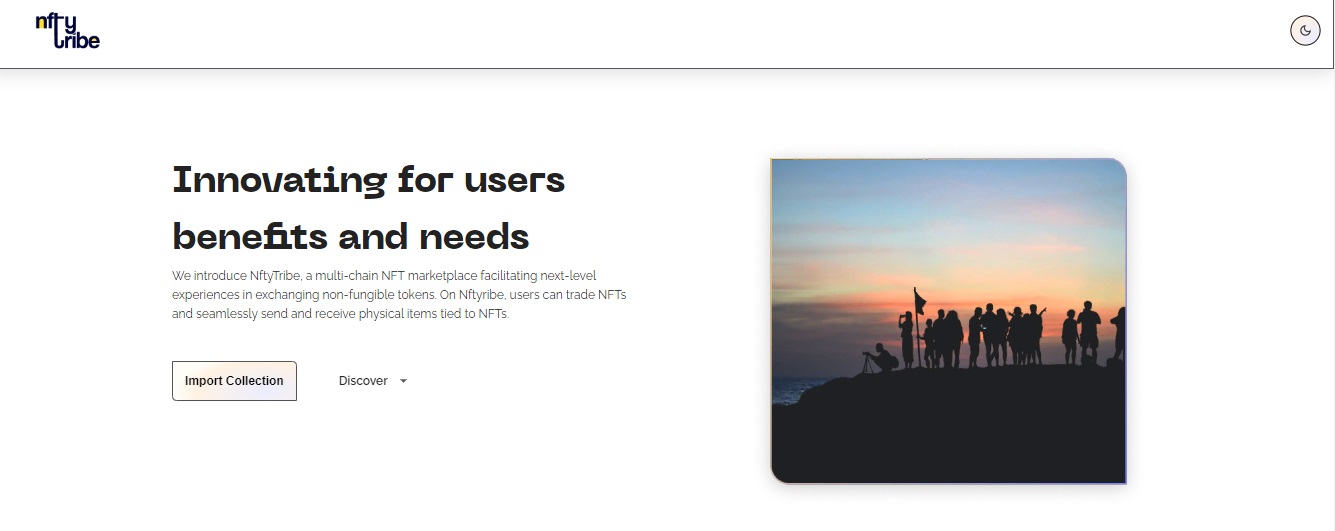This screenshot has width=1335, height=531.
Task: Toggle dark mode moon icon
Action: [1305, 31]
